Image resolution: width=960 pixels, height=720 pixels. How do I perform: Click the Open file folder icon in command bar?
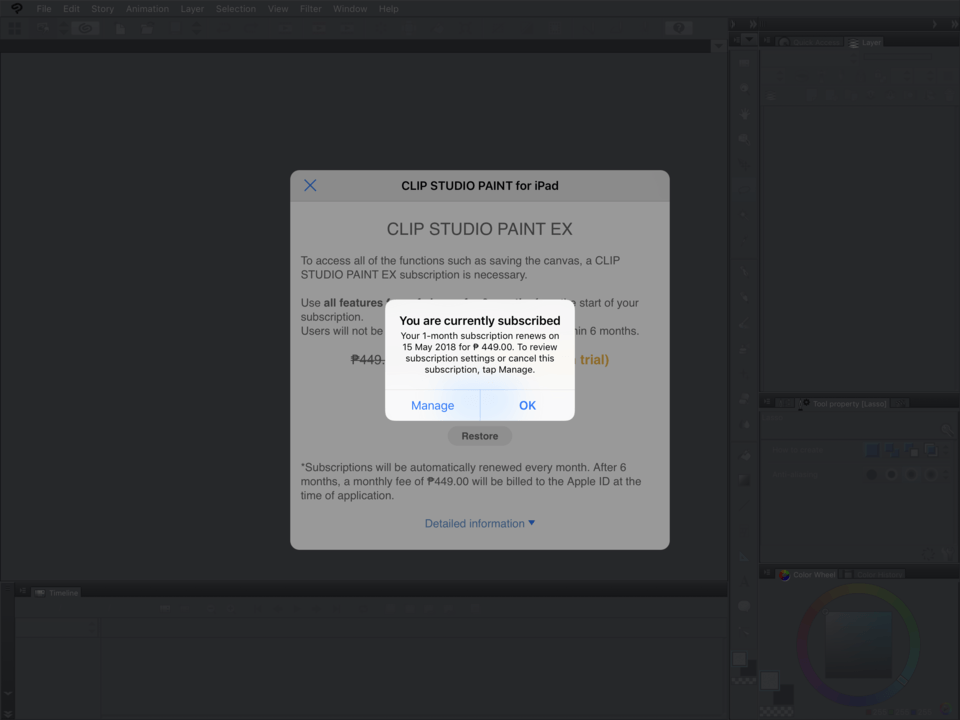coord(147,28)
